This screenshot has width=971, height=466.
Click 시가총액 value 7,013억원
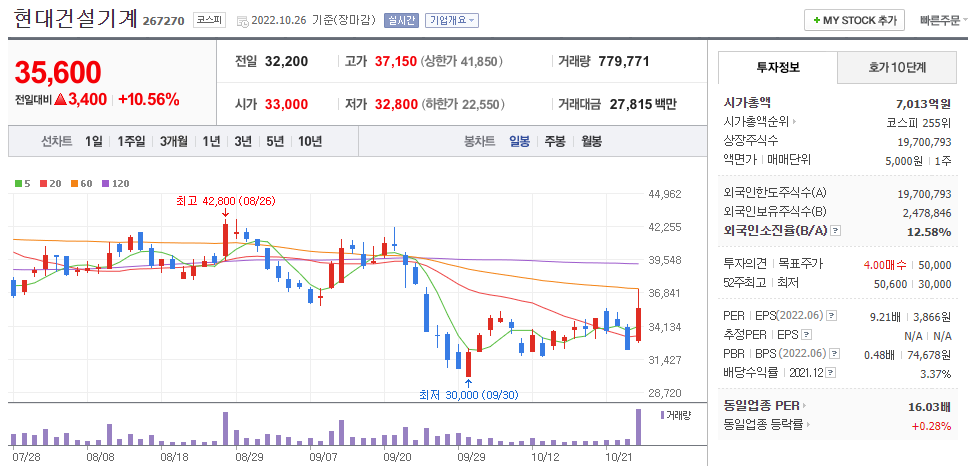coord(923,103)
